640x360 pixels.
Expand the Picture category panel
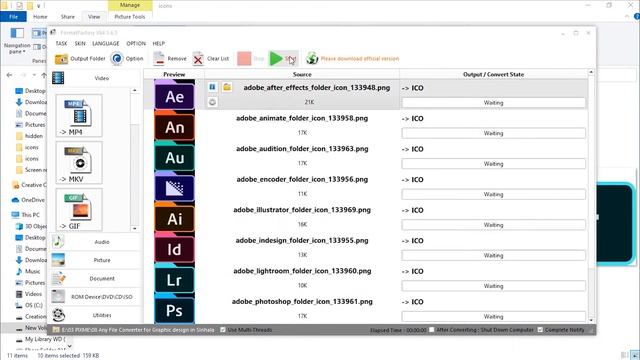(95, 260)
